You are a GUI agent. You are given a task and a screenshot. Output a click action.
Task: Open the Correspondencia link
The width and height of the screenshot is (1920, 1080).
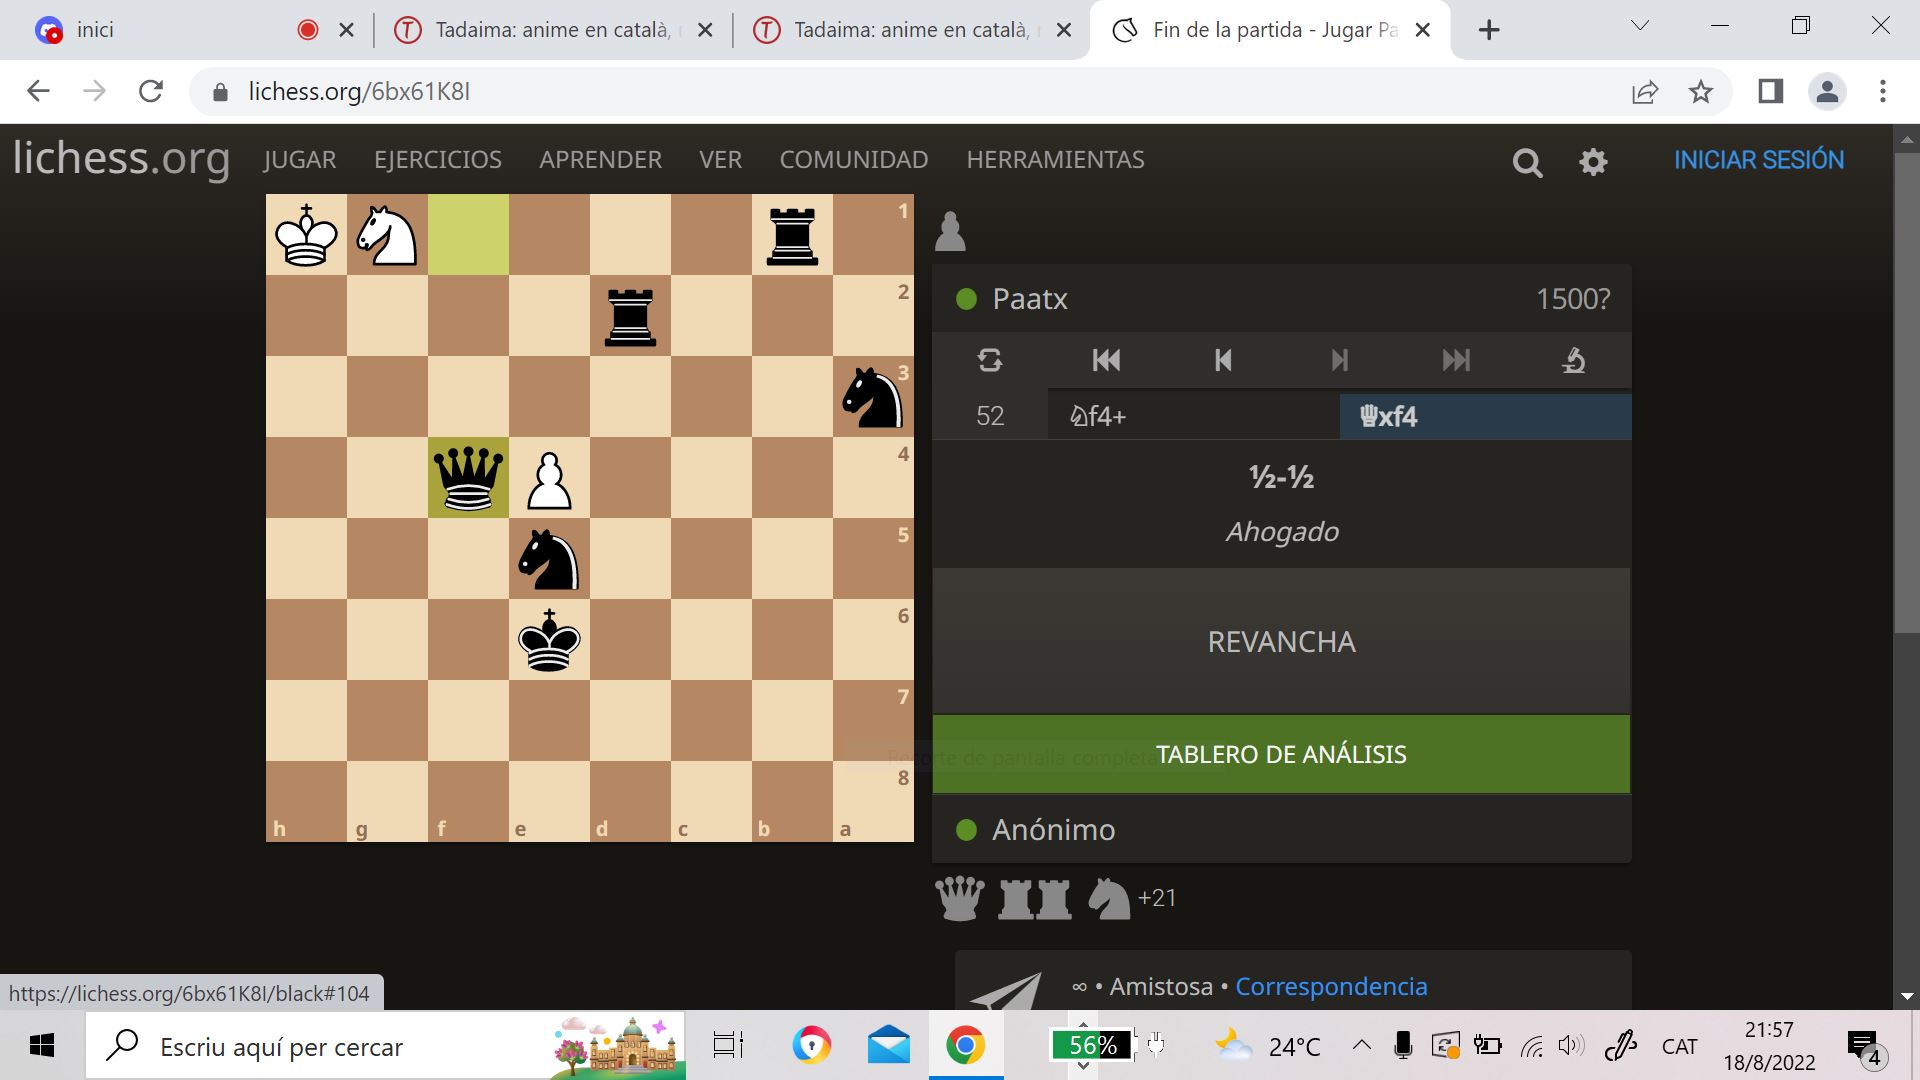[1331, 986]
